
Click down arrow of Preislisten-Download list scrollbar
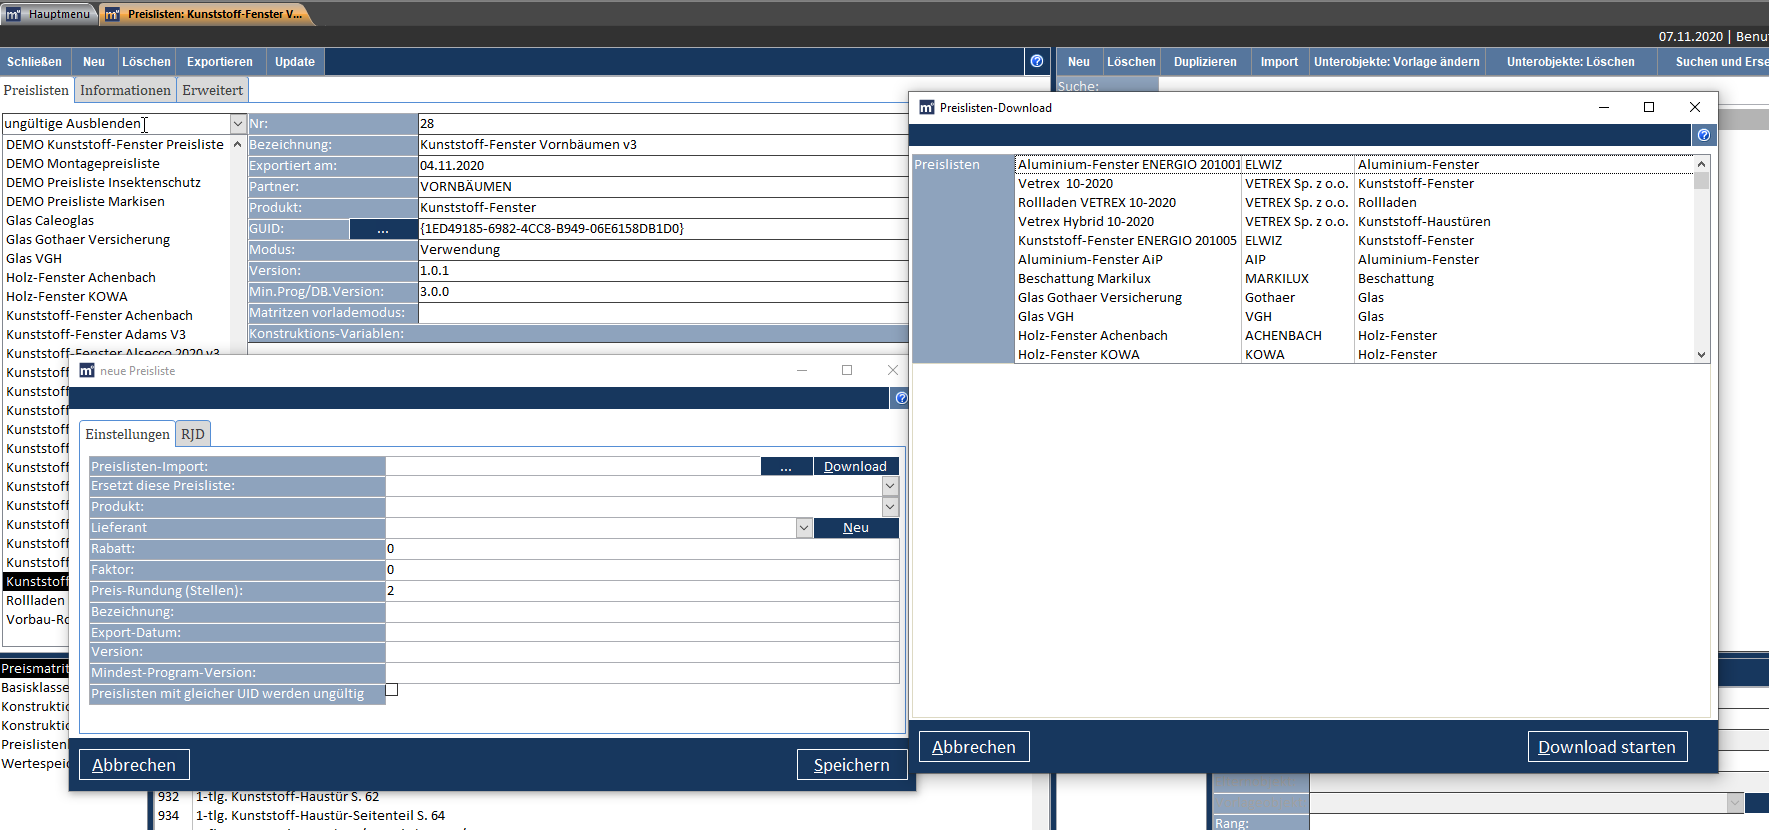tap(1701, 355)
